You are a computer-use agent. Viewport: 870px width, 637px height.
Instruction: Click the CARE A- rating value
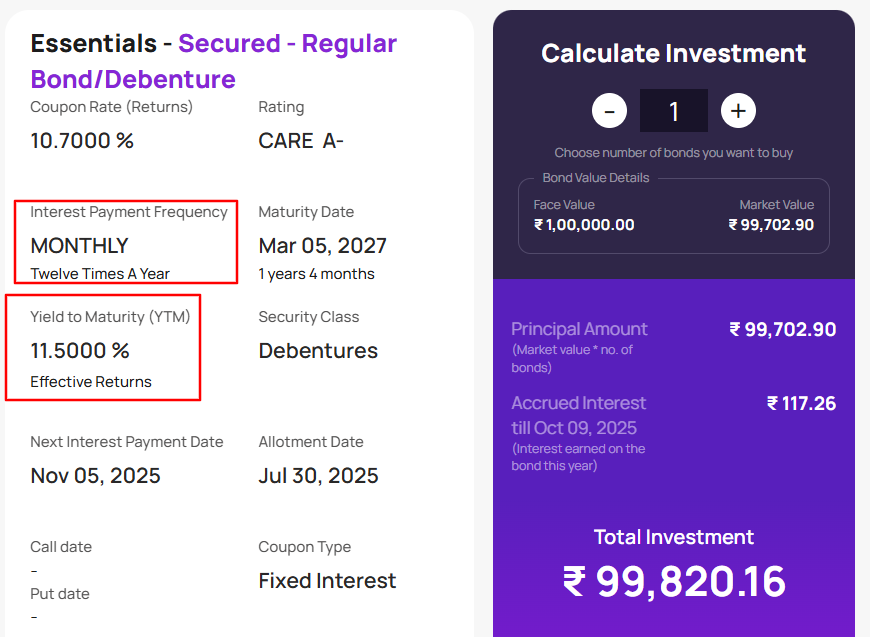click(301, 141)
